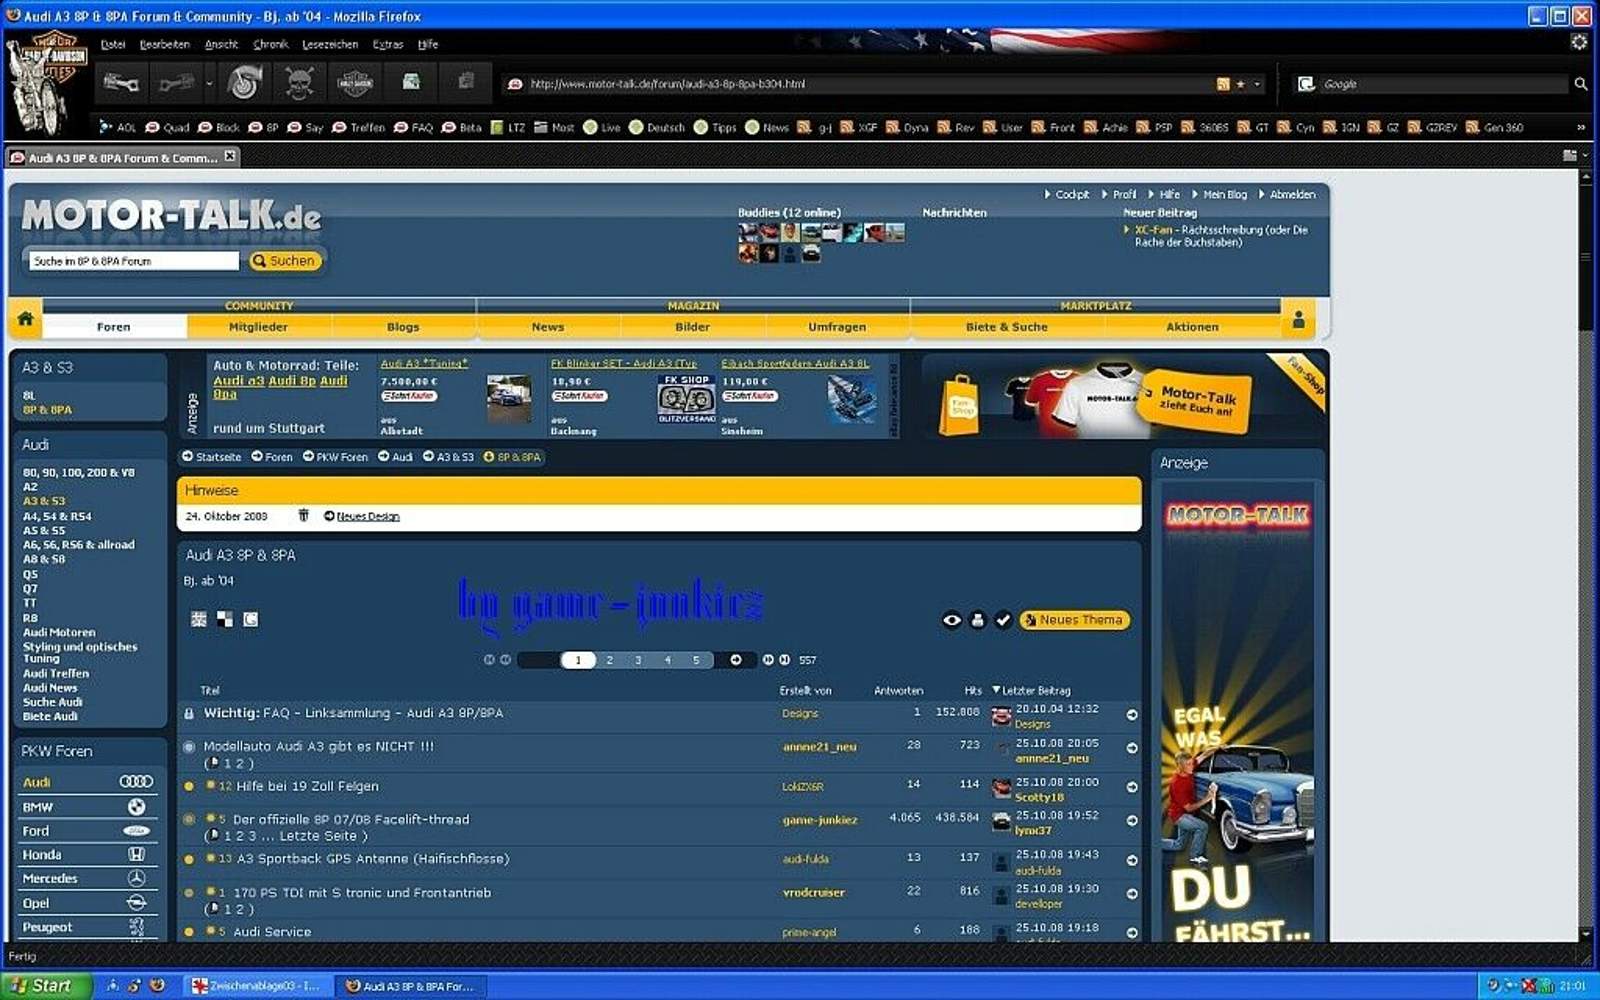The image size is (1600, 1000).
Task: Open the Extras menu
Action: 388,44
